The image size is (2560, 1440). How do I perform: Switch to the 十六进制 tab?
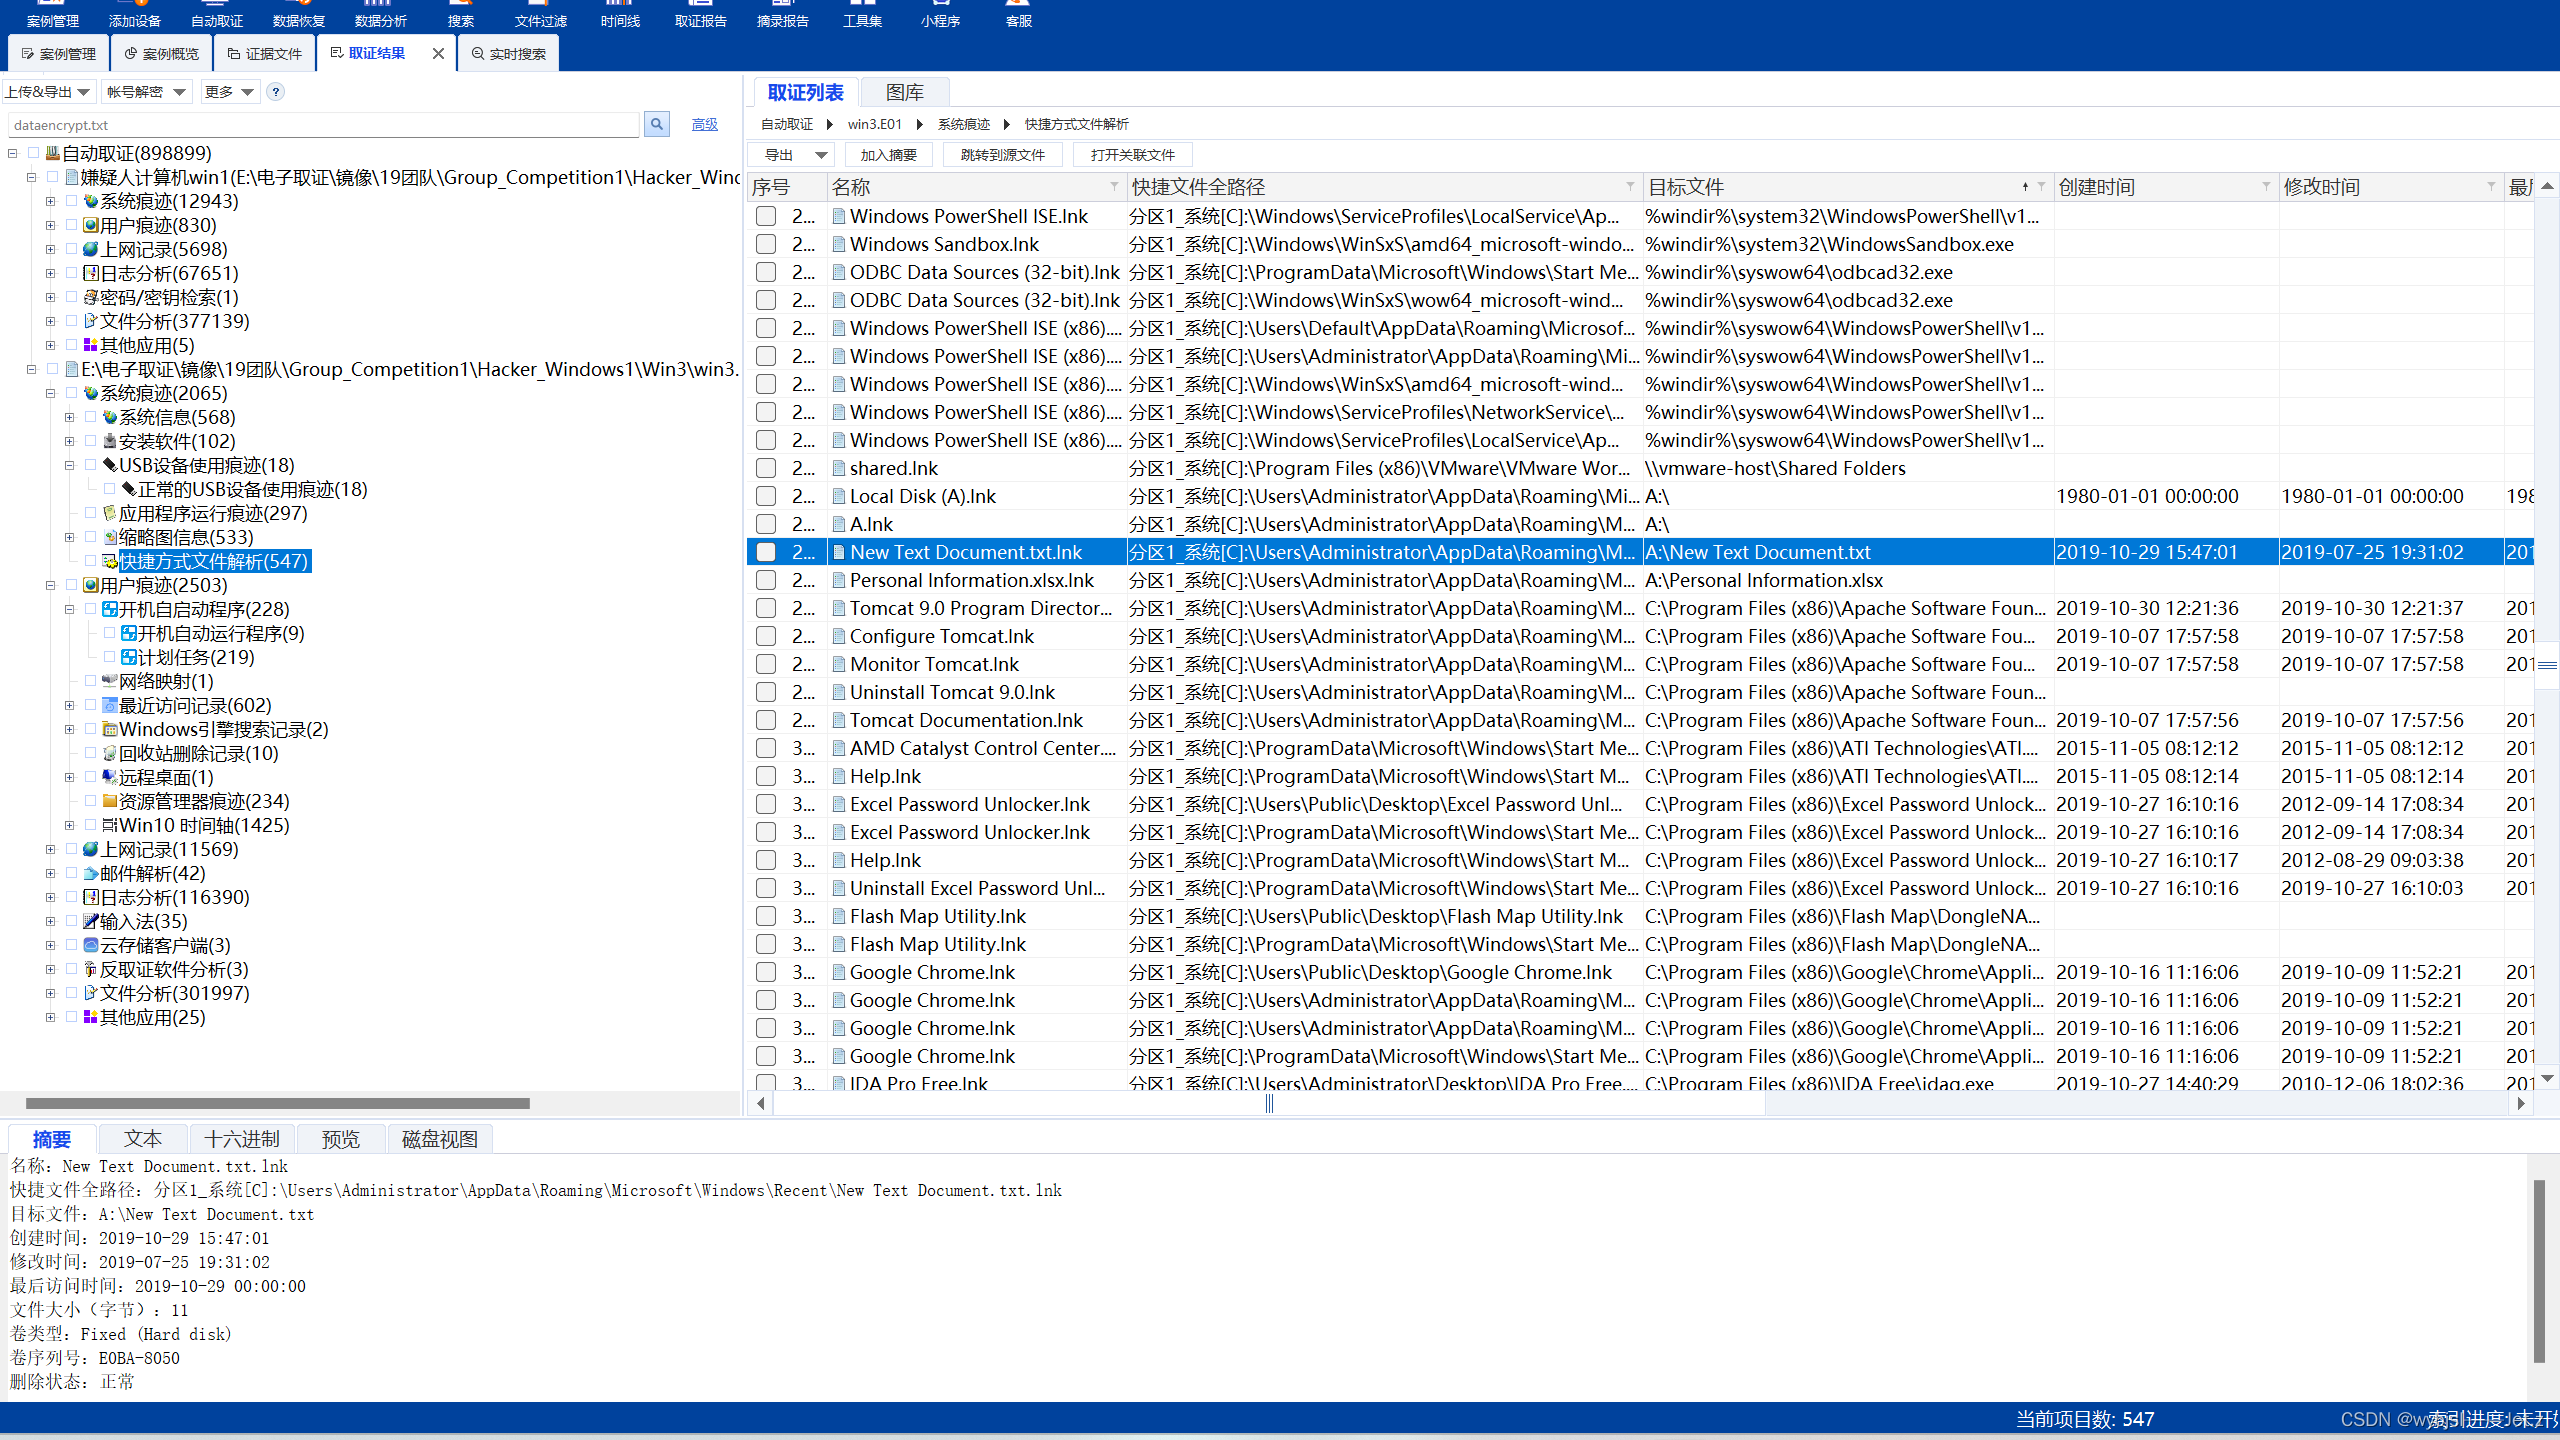(242, 1139)
